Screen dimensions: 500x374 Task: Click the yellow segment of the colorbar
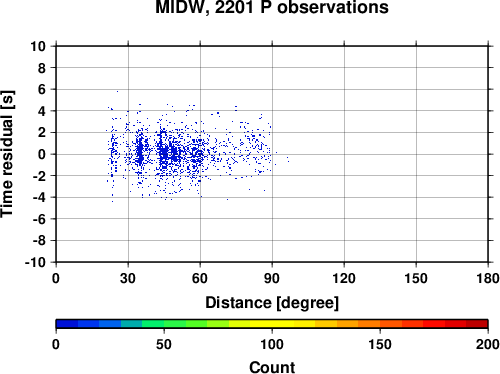click(272, 324)
